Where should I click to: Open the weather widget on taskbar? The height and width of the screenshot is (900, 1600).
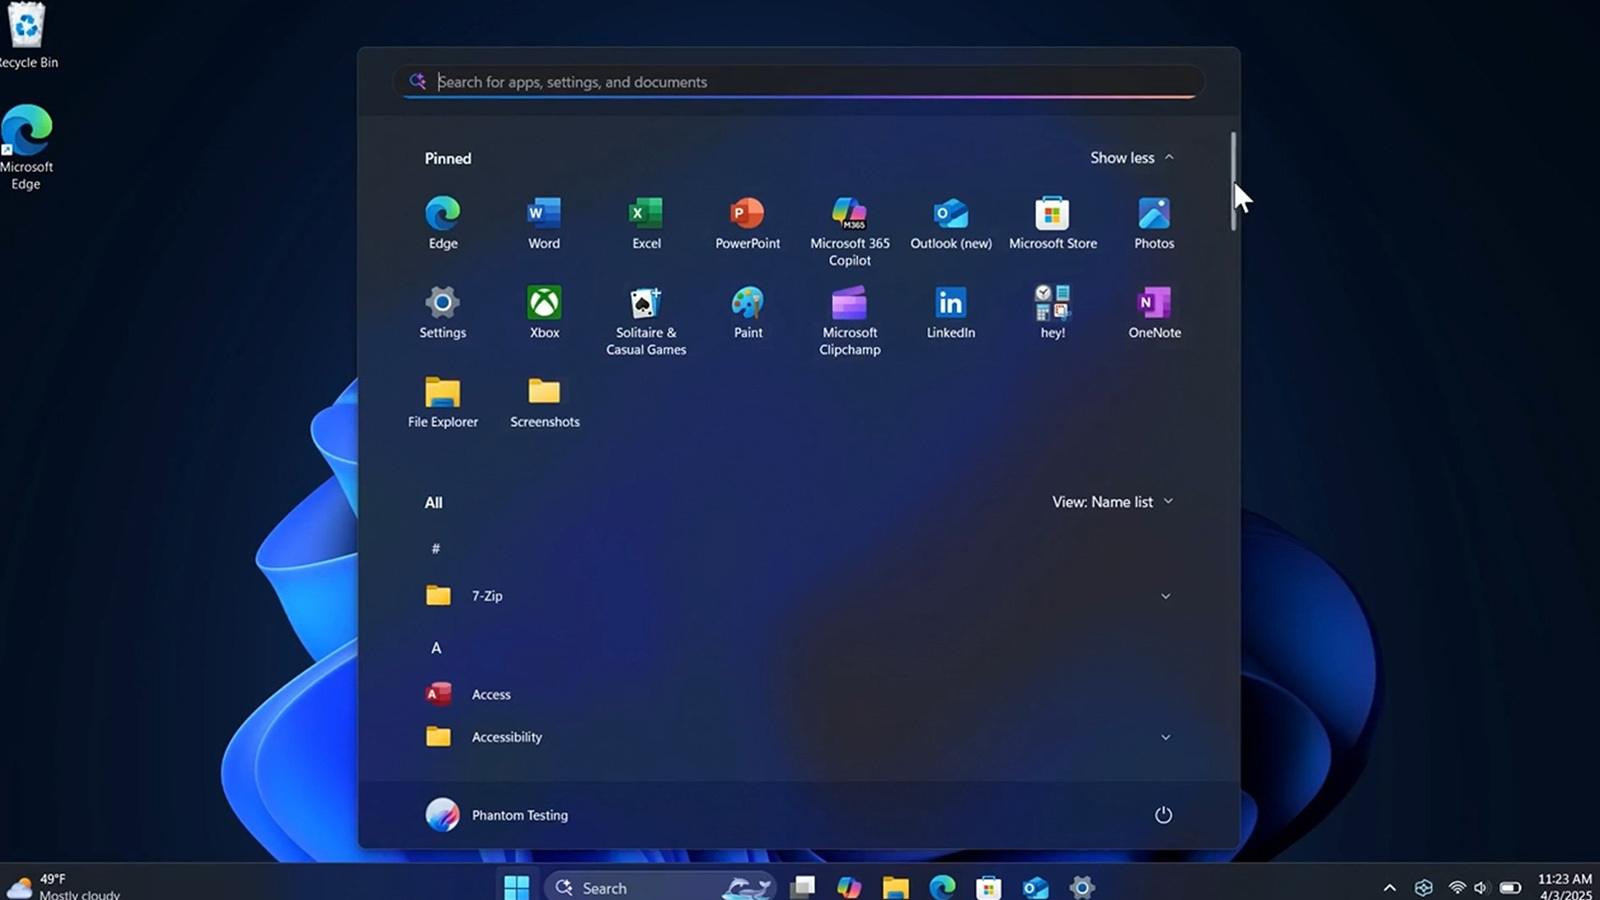64,886
